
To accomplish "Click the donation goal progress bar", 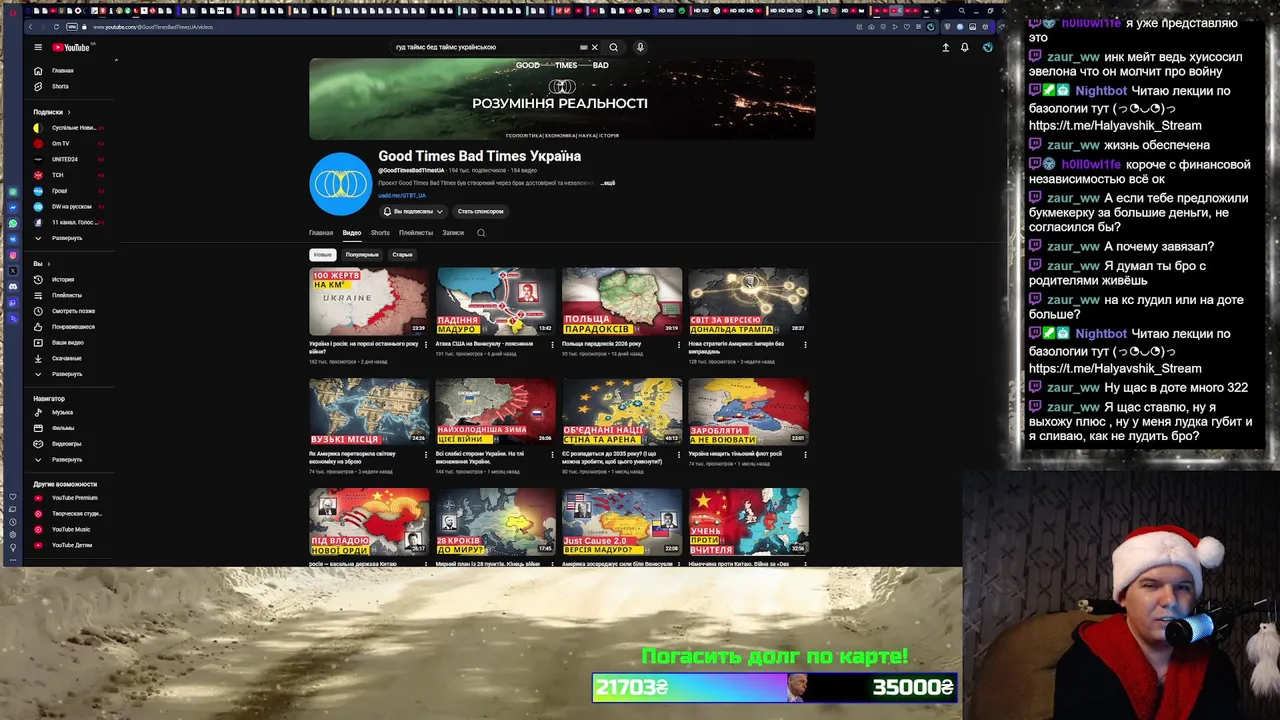I will 775,688.
